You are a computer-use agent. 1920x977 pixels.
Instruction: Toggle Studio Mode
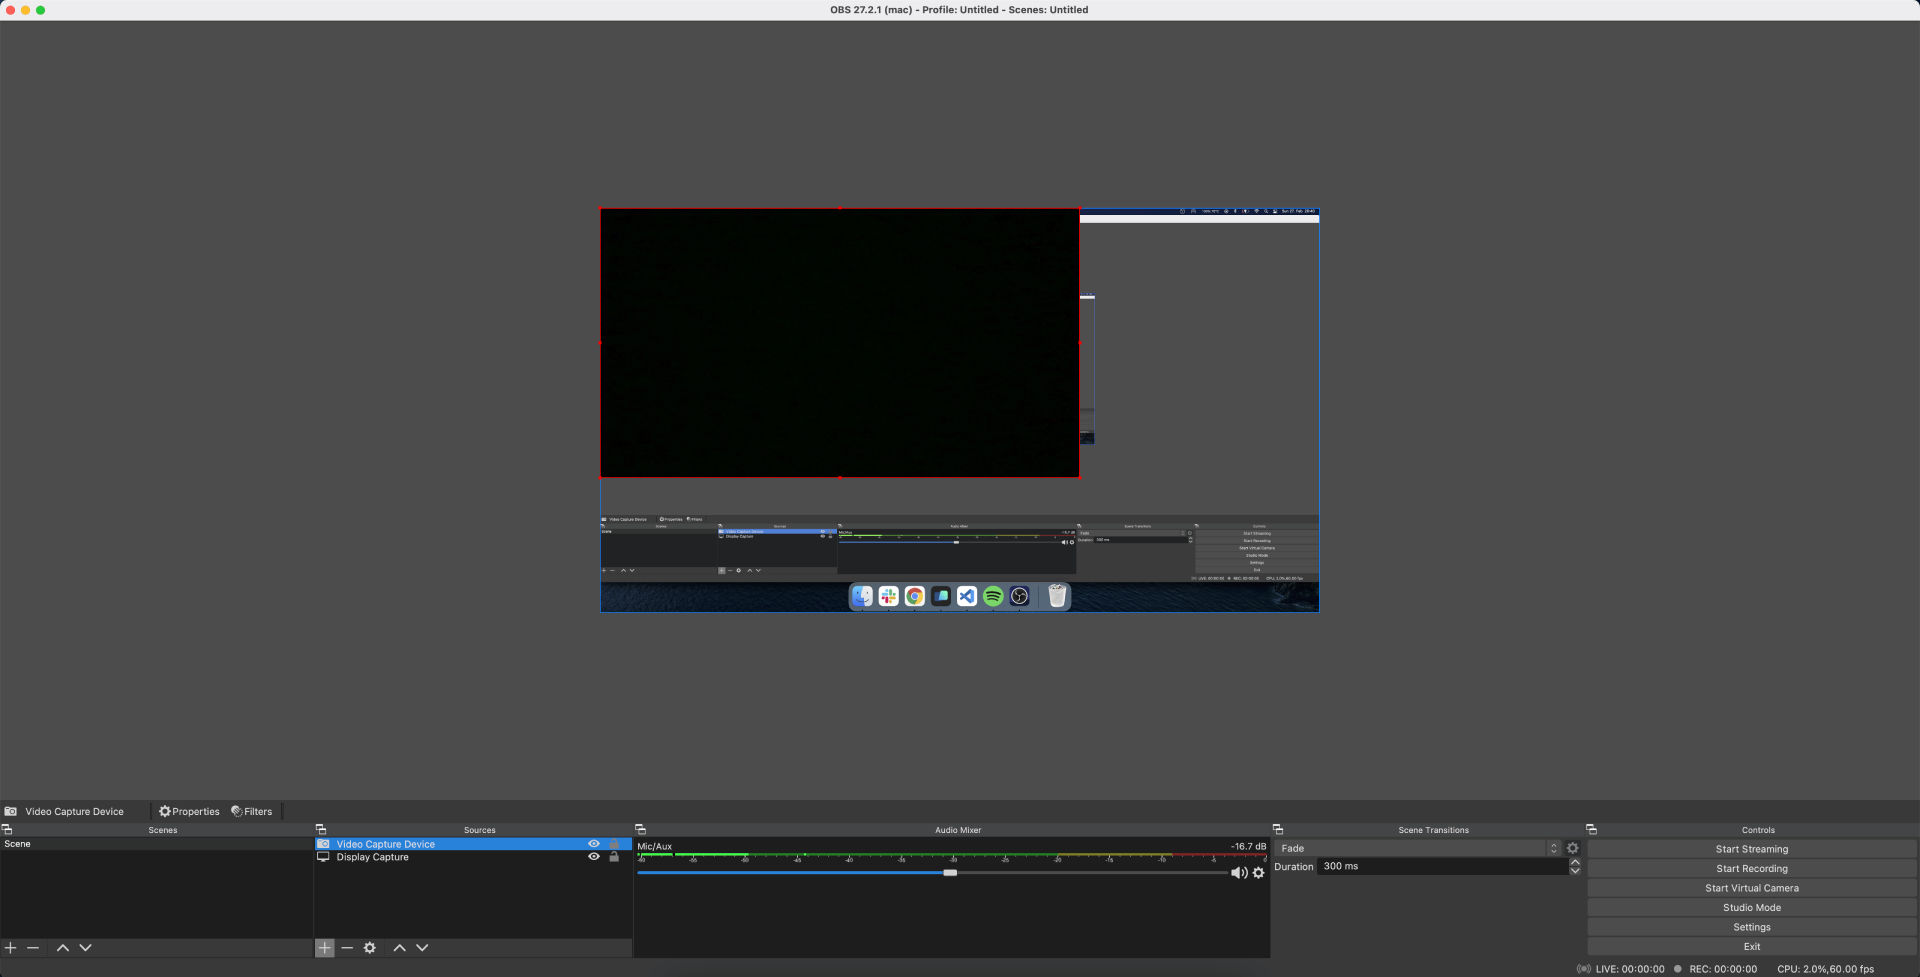click(1752, 908)
